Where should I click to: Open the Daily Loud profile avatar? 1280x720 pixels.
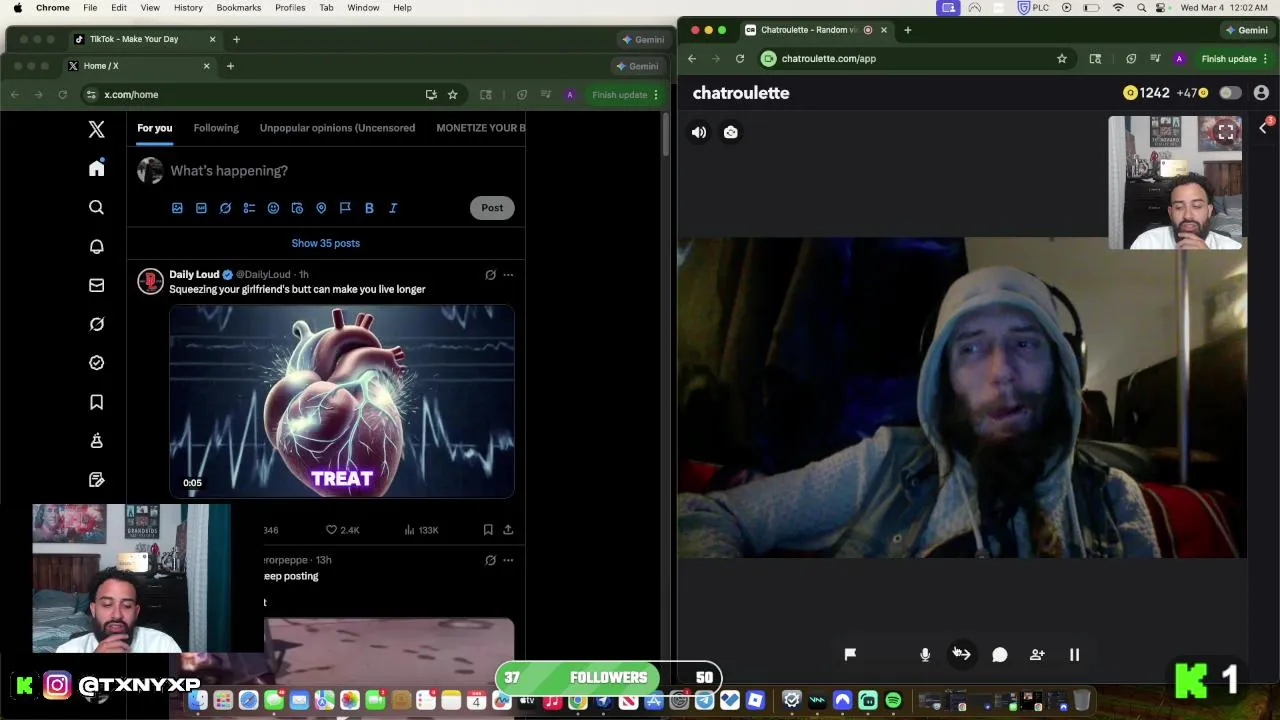tap(150, 282)
